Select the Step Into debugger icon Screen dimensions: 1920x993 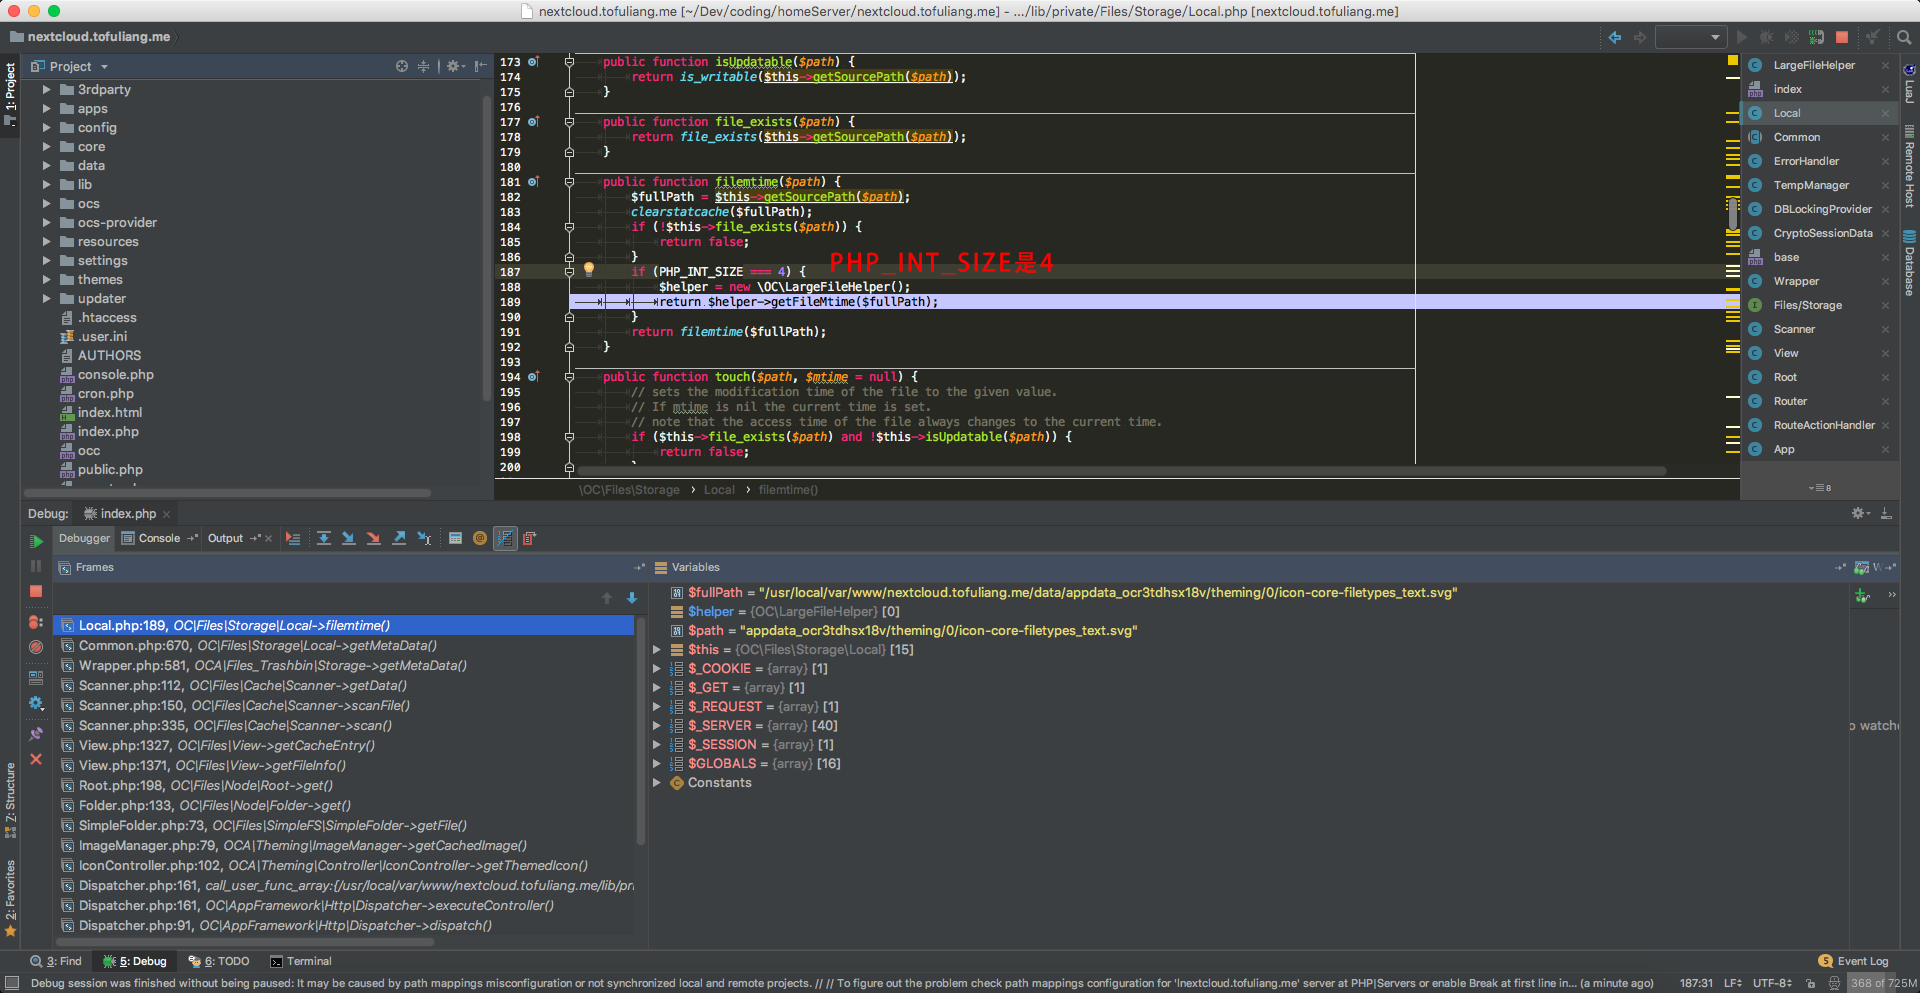pyautogui.click(x=349, y=538)
